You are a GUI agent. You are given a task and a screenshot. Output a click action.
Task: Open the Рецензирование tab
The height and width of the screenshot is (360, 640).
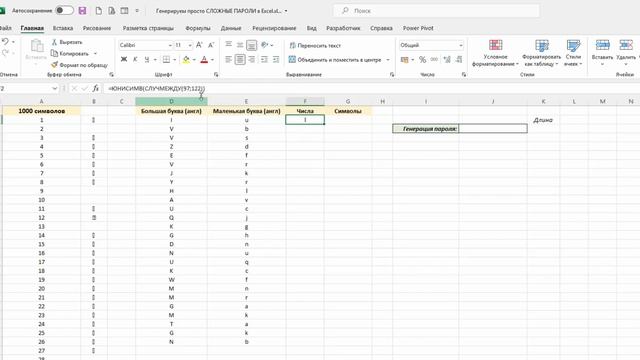click(274, 28)
